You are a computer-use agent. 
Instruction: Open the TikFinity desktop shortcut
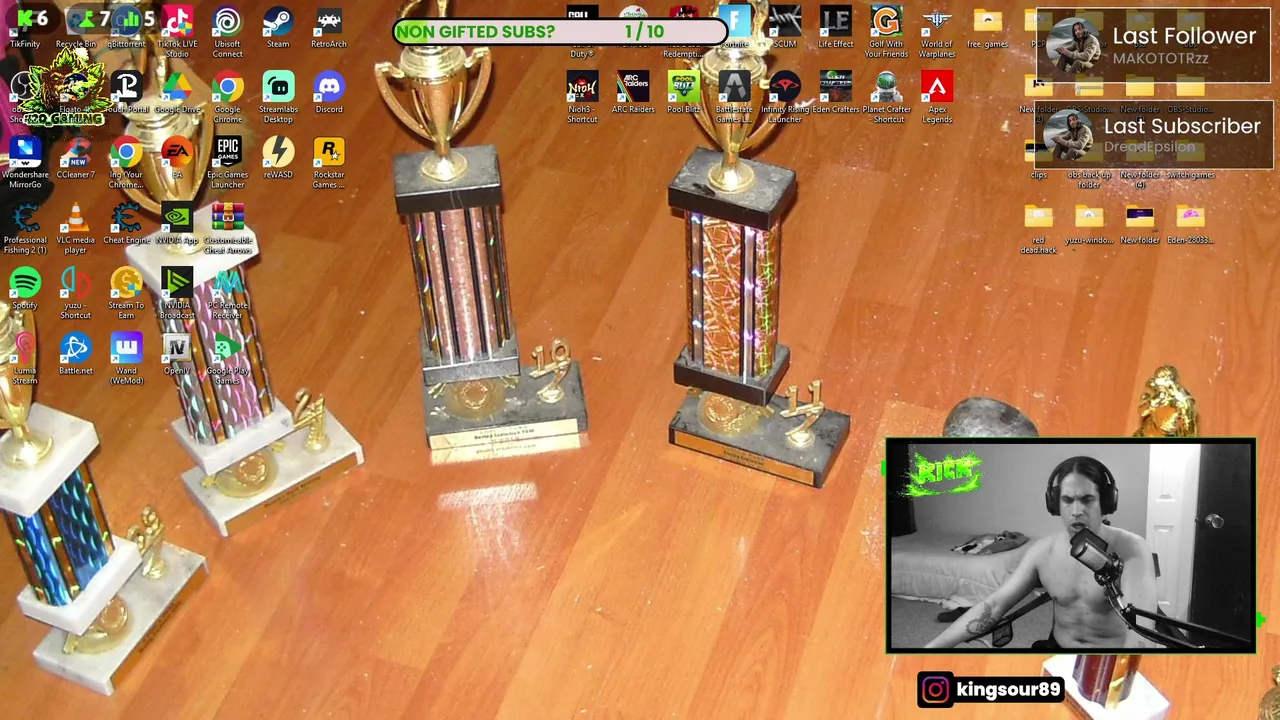pos(25,28)
